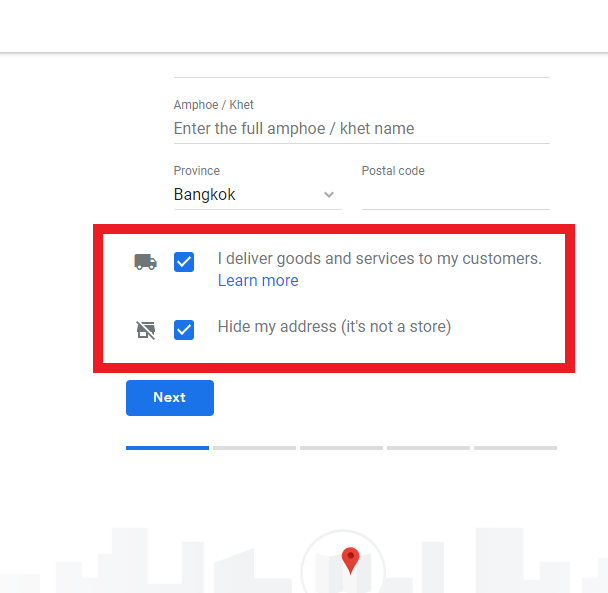Uncheck "Hide my address" checkbox
Screen dimensions: 608x593
(184, 330)
